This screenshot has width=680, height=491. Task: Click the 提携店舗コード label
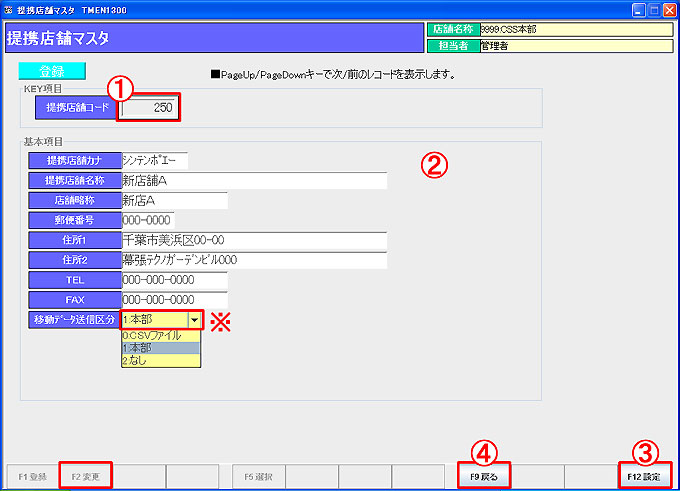pos(76,108)
